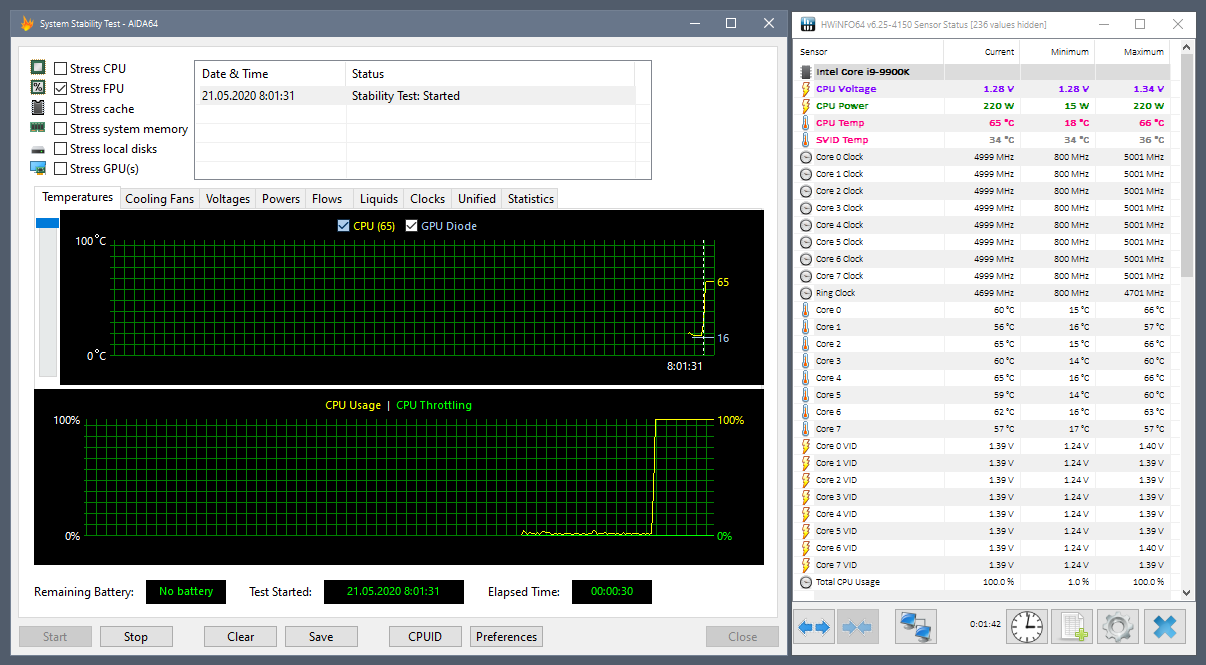Screen dimensions: 1206x665
Task: Enable the Stress CPU checkbox
Action: 61,69
